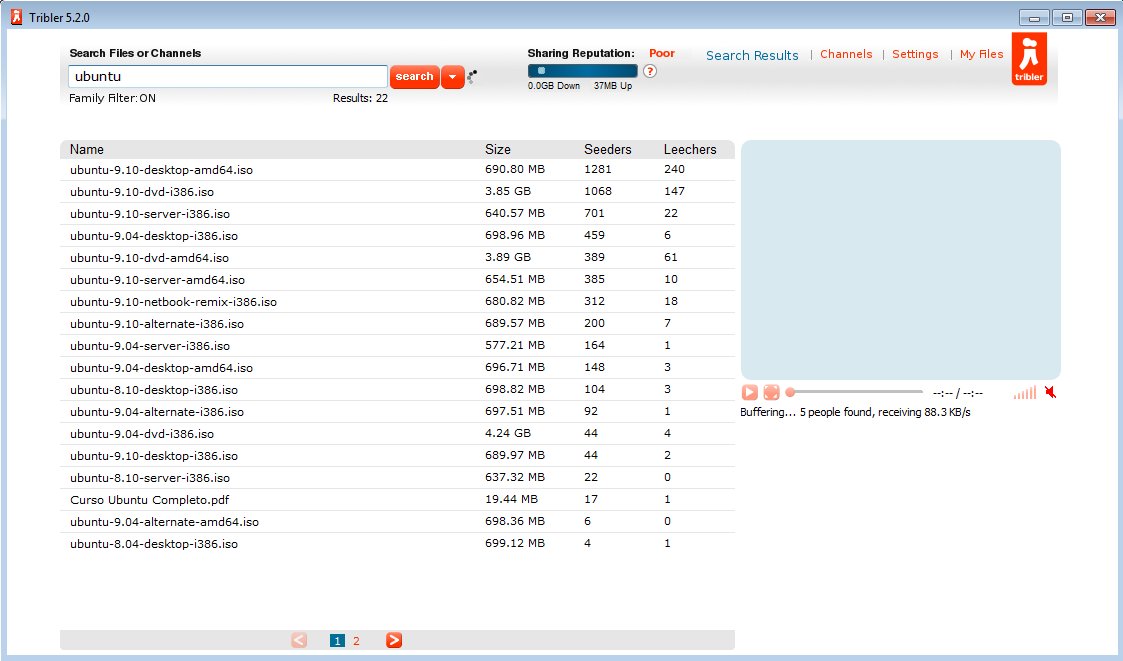Click the 1281 seeders value
The width and height of the screenshot is (1123, 661).
click(597, 169)
